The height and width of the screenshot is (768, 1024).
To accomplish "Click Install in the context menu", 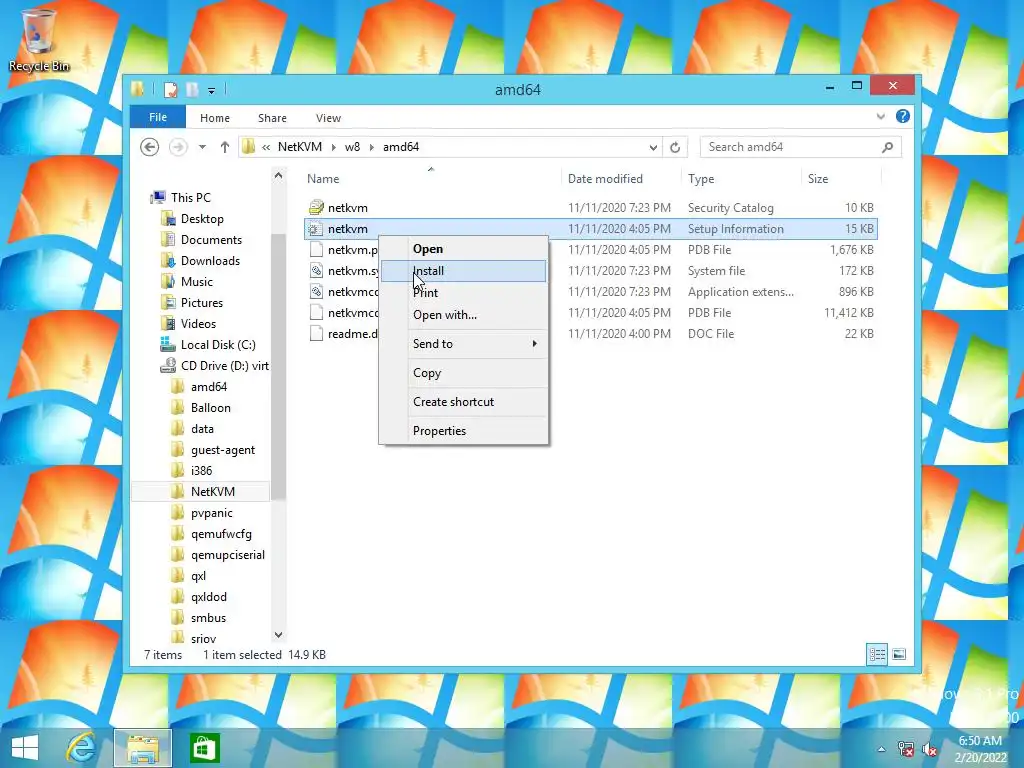I will click(x=463, y=271).
